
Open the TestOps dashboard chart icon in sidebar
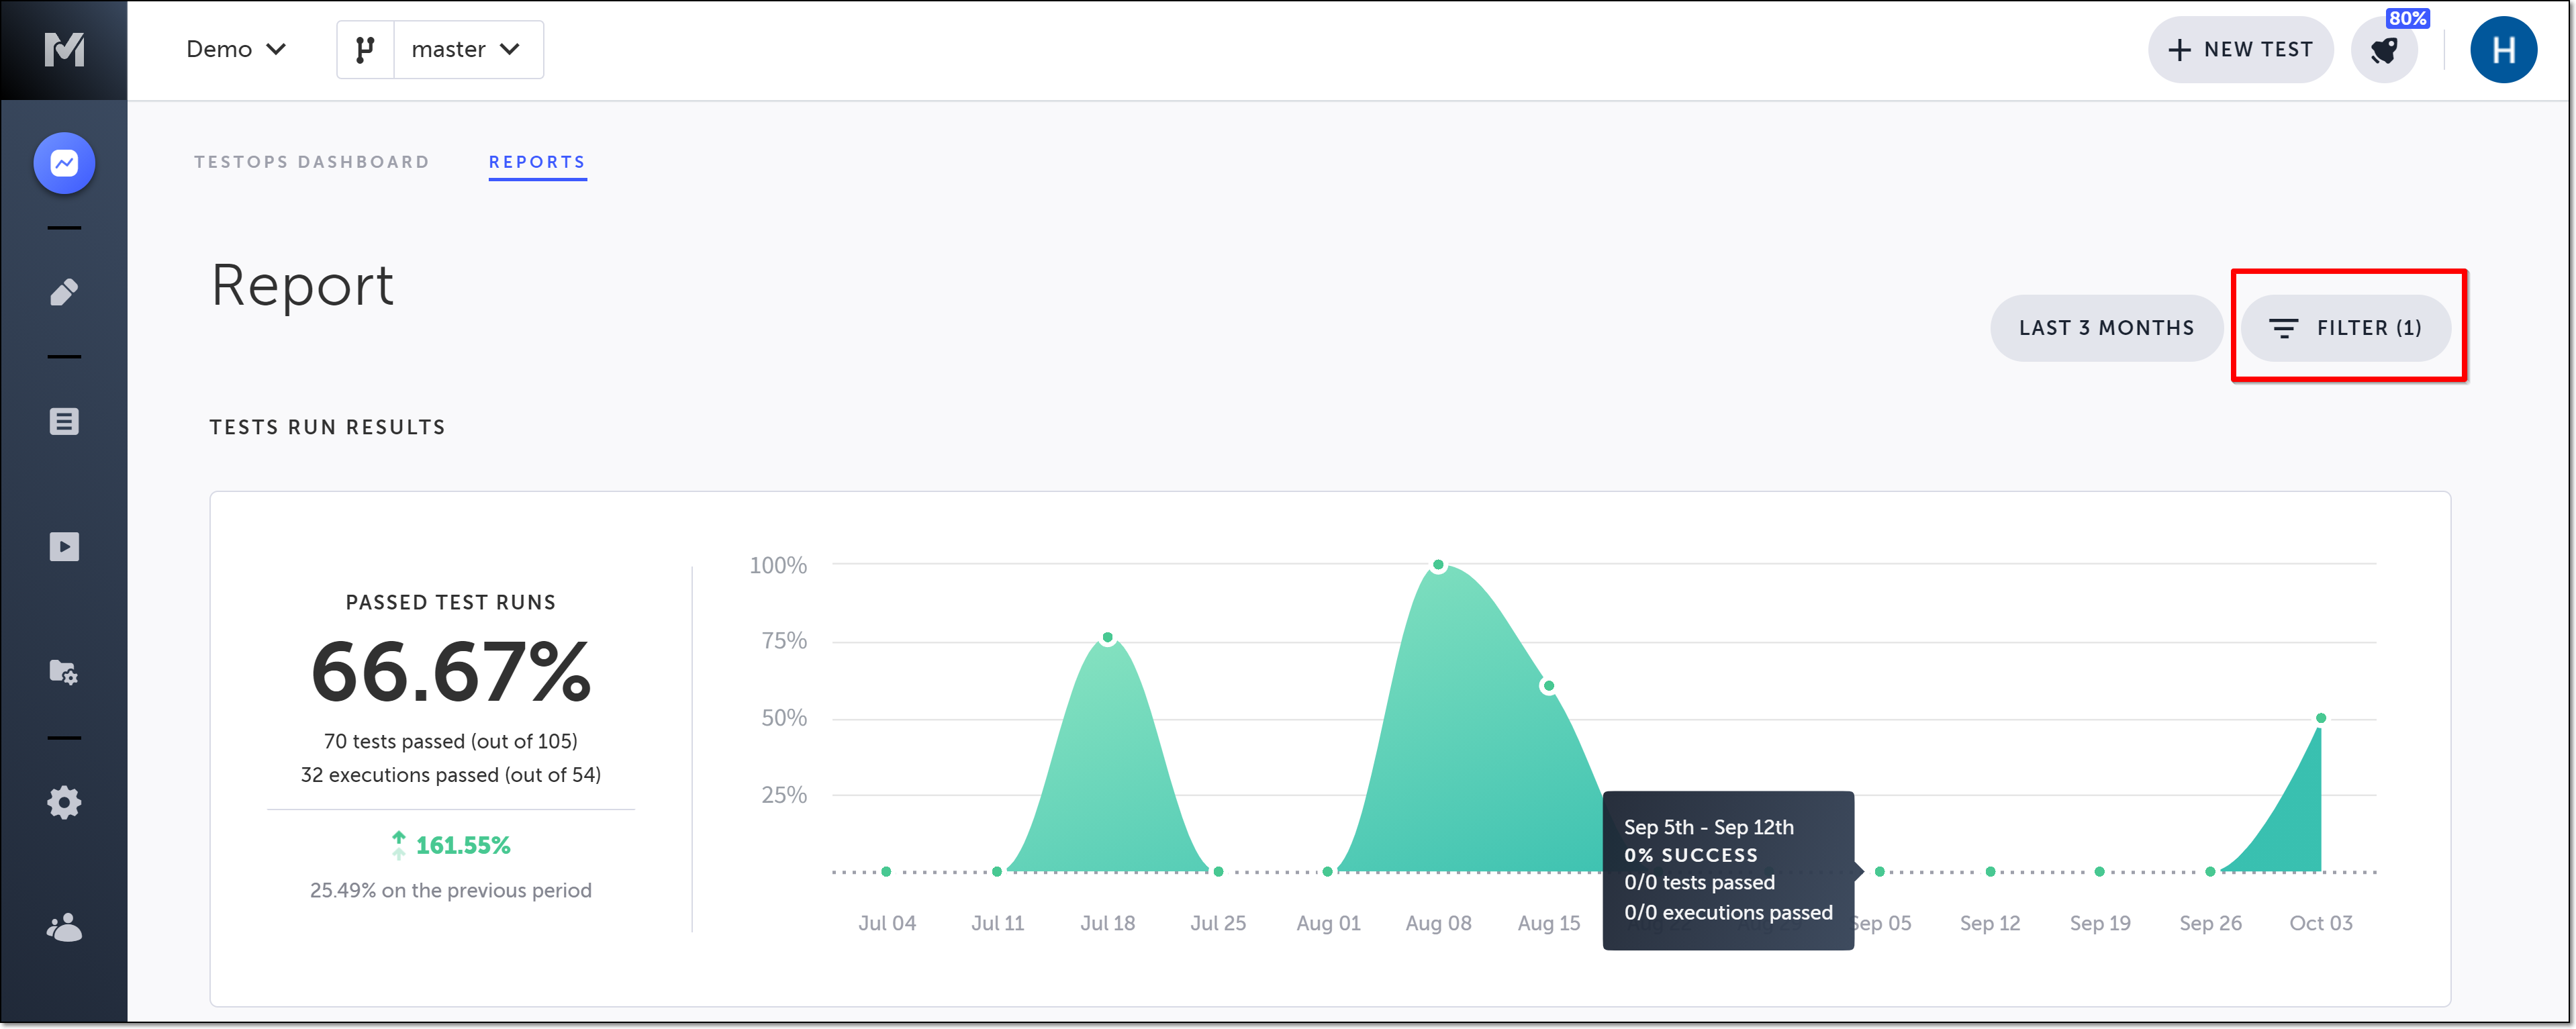(64, 163)
